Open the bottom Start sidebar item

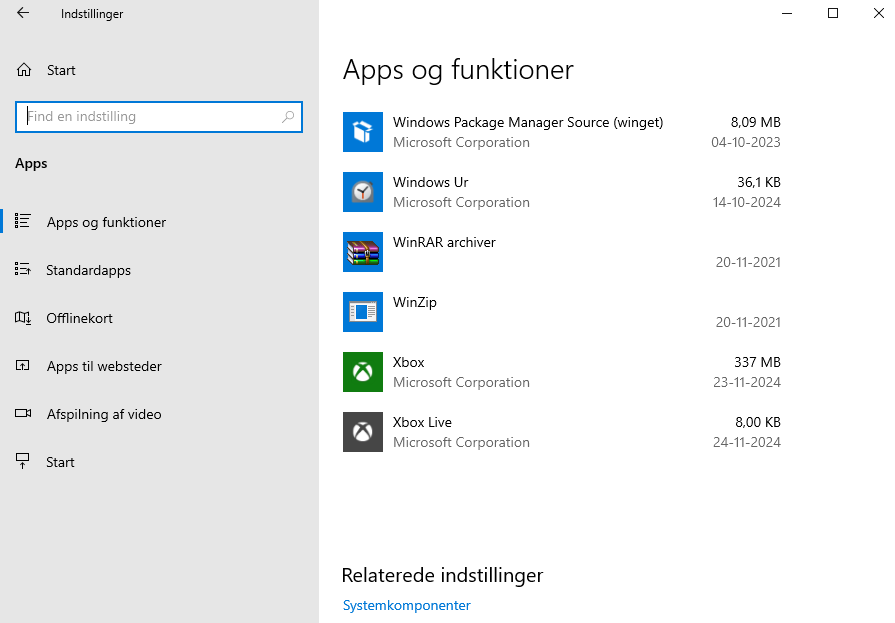[60, 462]
